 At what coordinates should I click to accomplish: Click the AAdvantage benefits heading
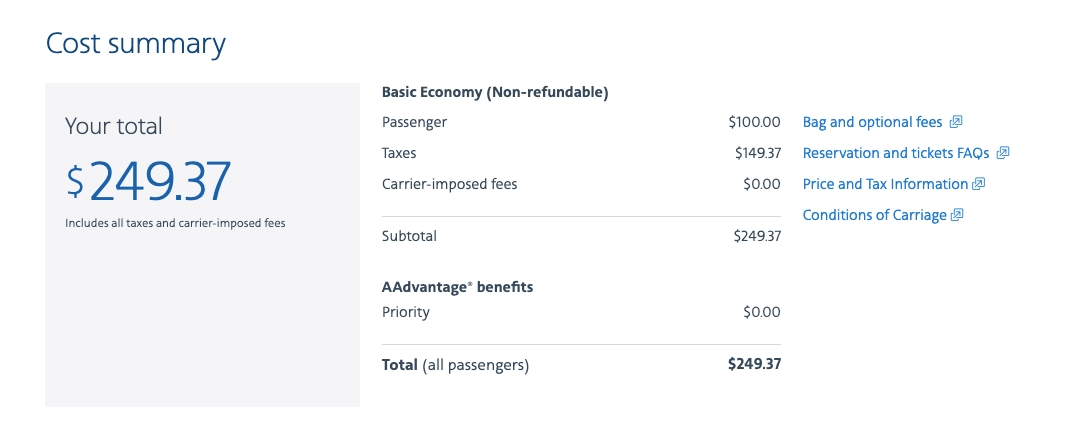click(457, 287)
